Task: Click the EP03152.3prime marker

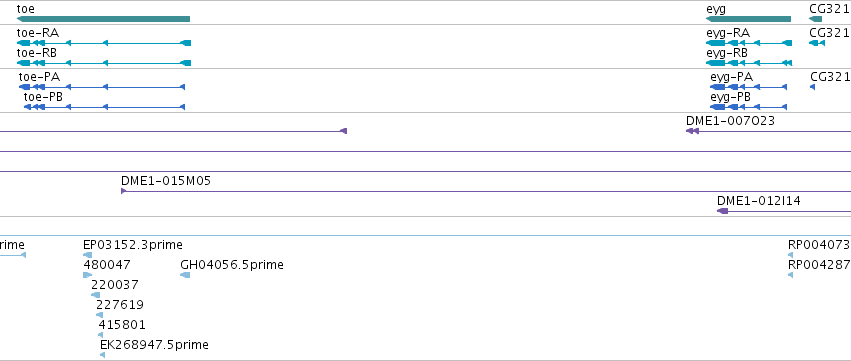Action: 88,255
